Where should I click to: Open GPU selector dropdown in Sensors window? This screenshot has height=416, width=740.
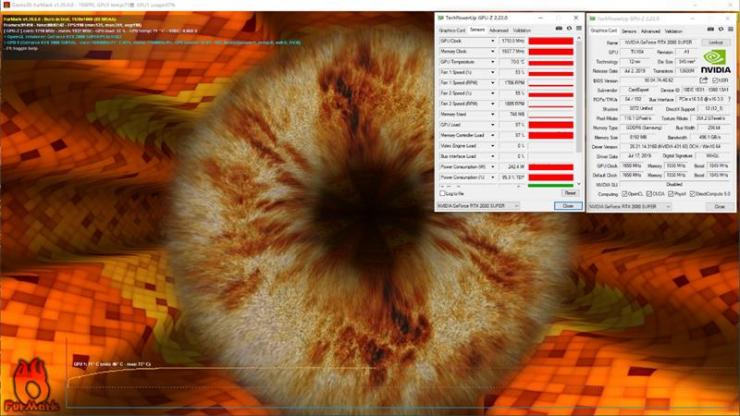(478, 206)
